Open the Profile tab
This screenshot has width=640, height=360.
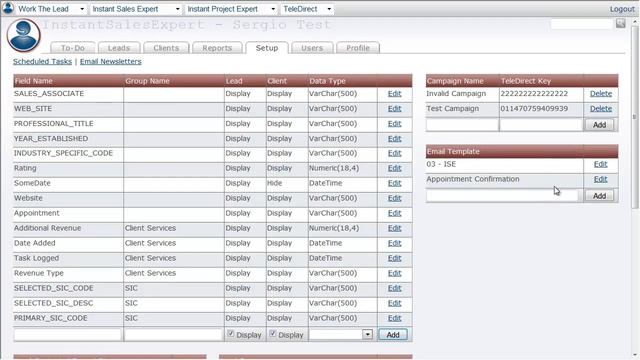358,48
